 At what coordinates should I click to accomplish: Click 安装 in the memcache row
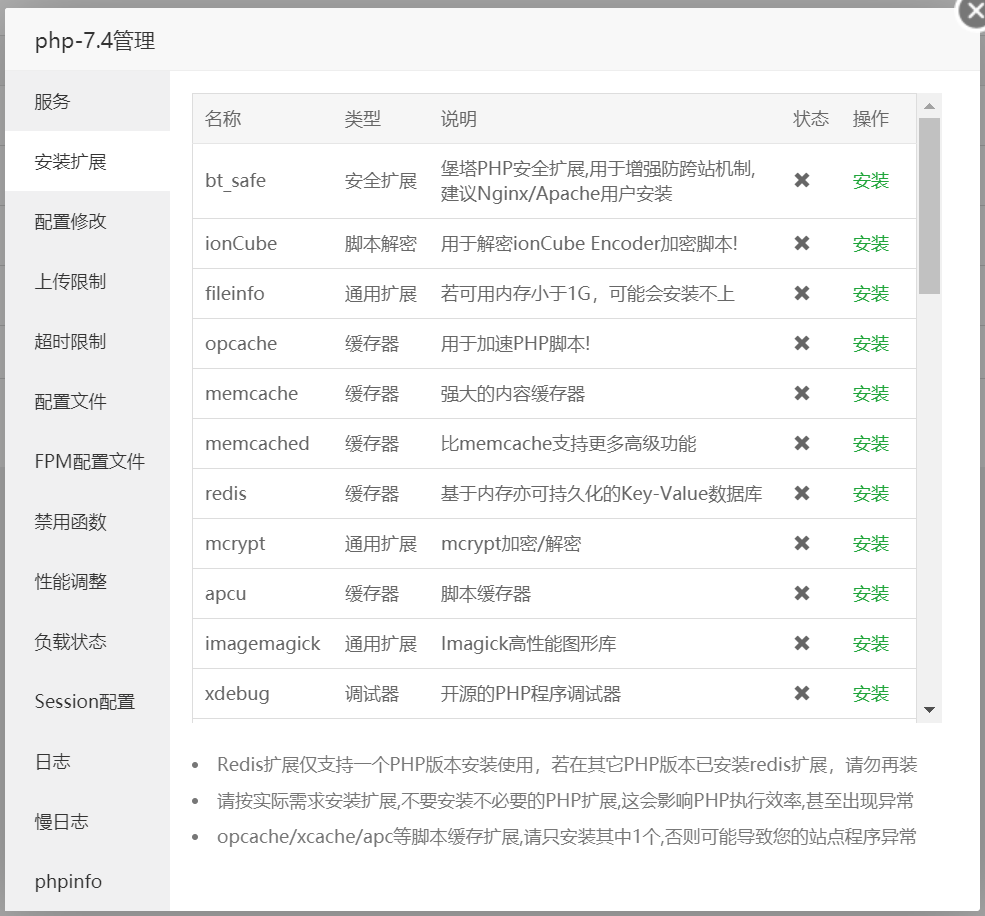pyautogui.click(x=871, y=394)
